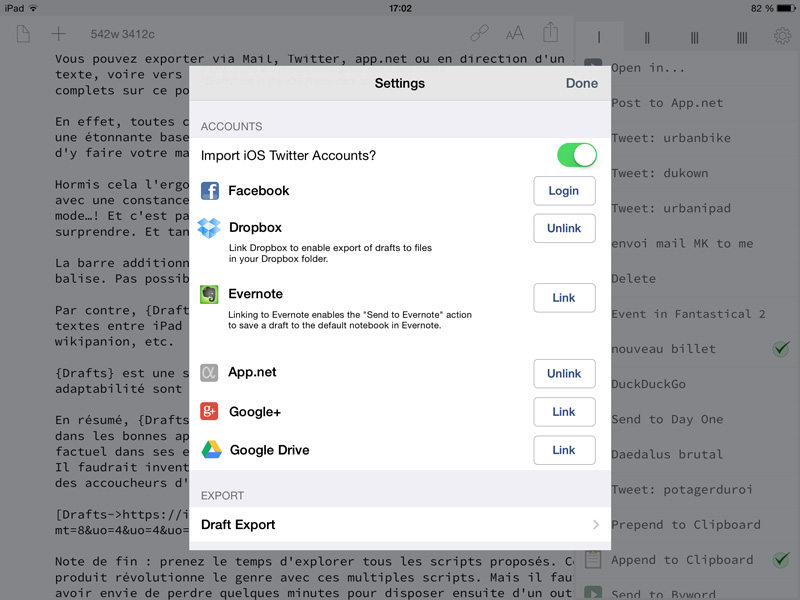Click the Google Drive triangle icon
Image resolution: width=800 pixels, height=600 pixels.
coord(211,449)
